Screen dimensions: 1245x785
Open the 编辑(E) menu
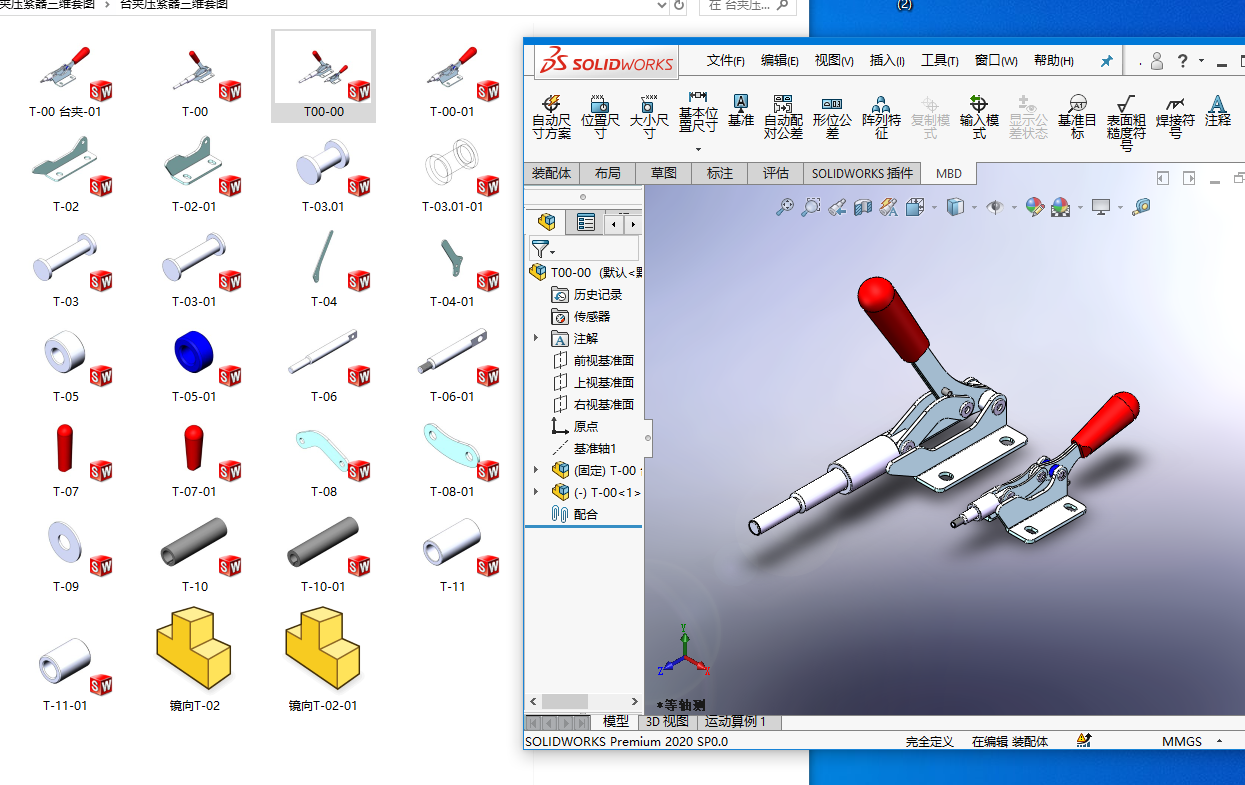click(x=780, y=60)
